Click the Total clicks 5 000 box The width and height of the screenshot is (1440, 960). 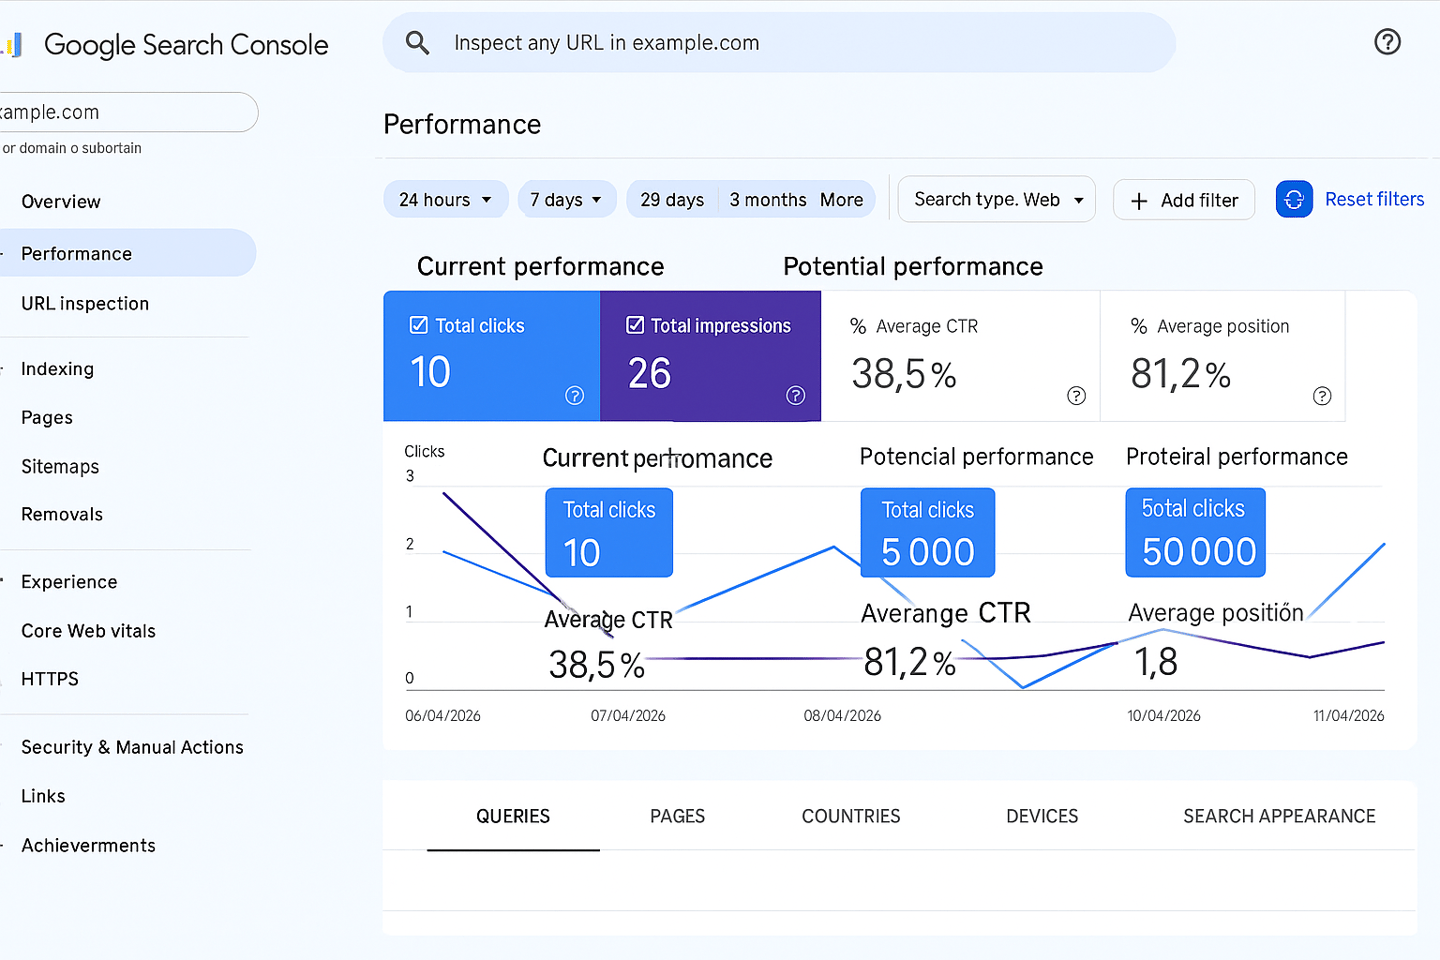(928, 532)
